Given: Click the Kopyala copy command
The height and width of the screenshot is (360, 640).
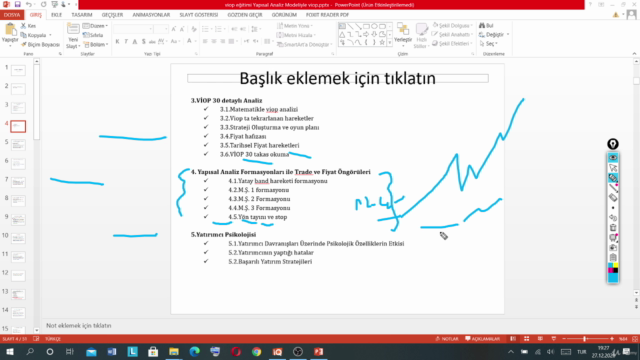Looking at the screenshot, I should point(36,35).
